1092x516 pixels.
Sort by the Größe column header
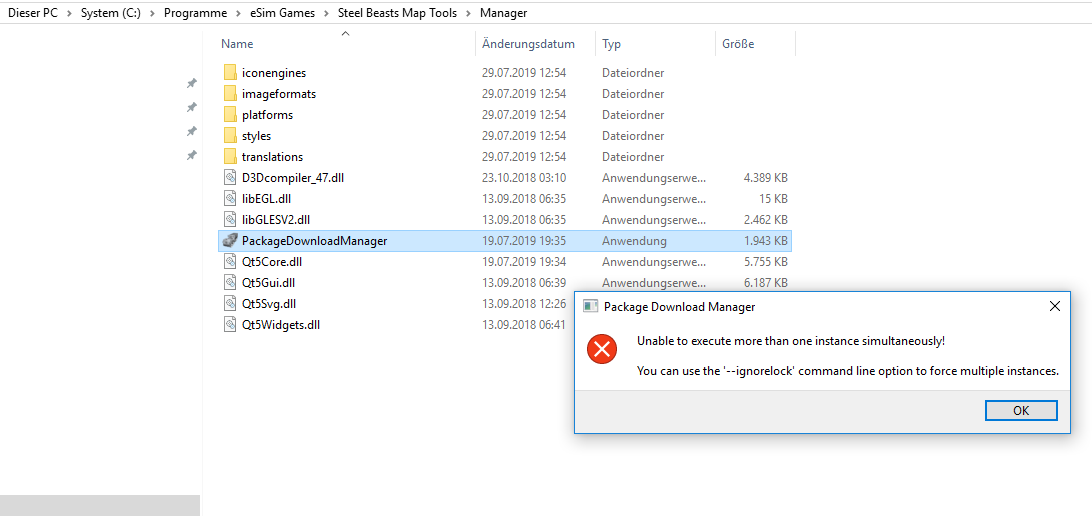pyautogui.click(x=738, y=44)
